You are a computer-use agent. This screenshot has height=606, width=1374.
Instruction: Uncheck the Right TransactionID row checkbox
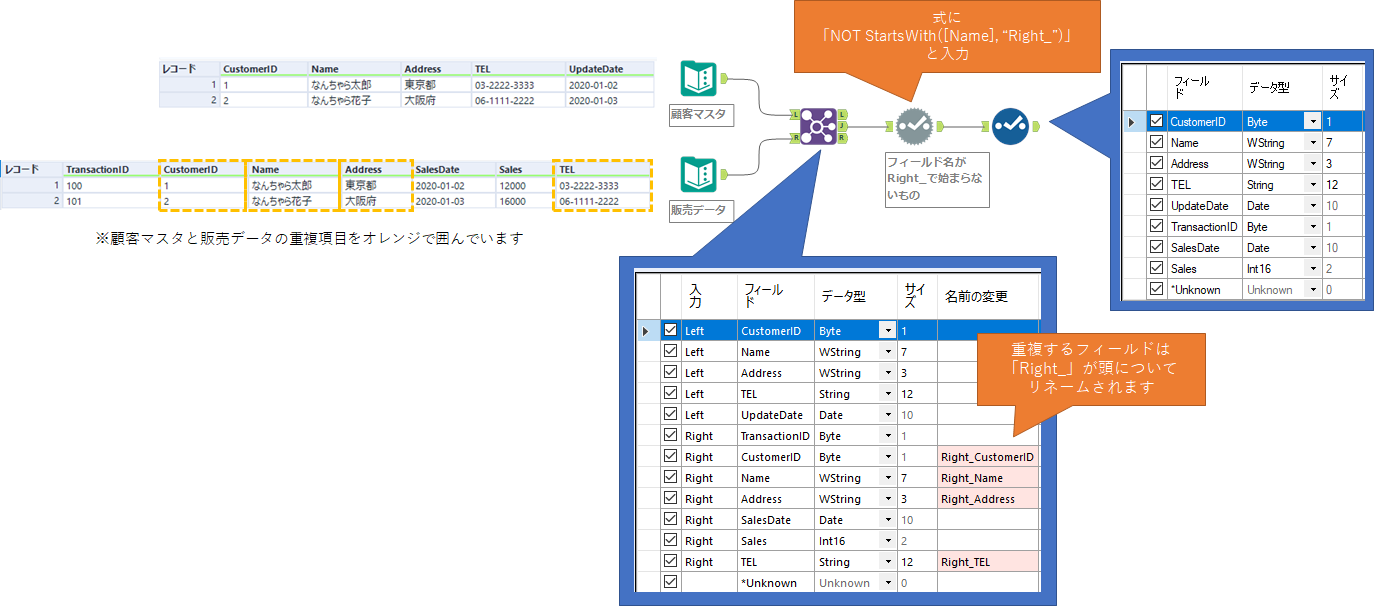670,436
